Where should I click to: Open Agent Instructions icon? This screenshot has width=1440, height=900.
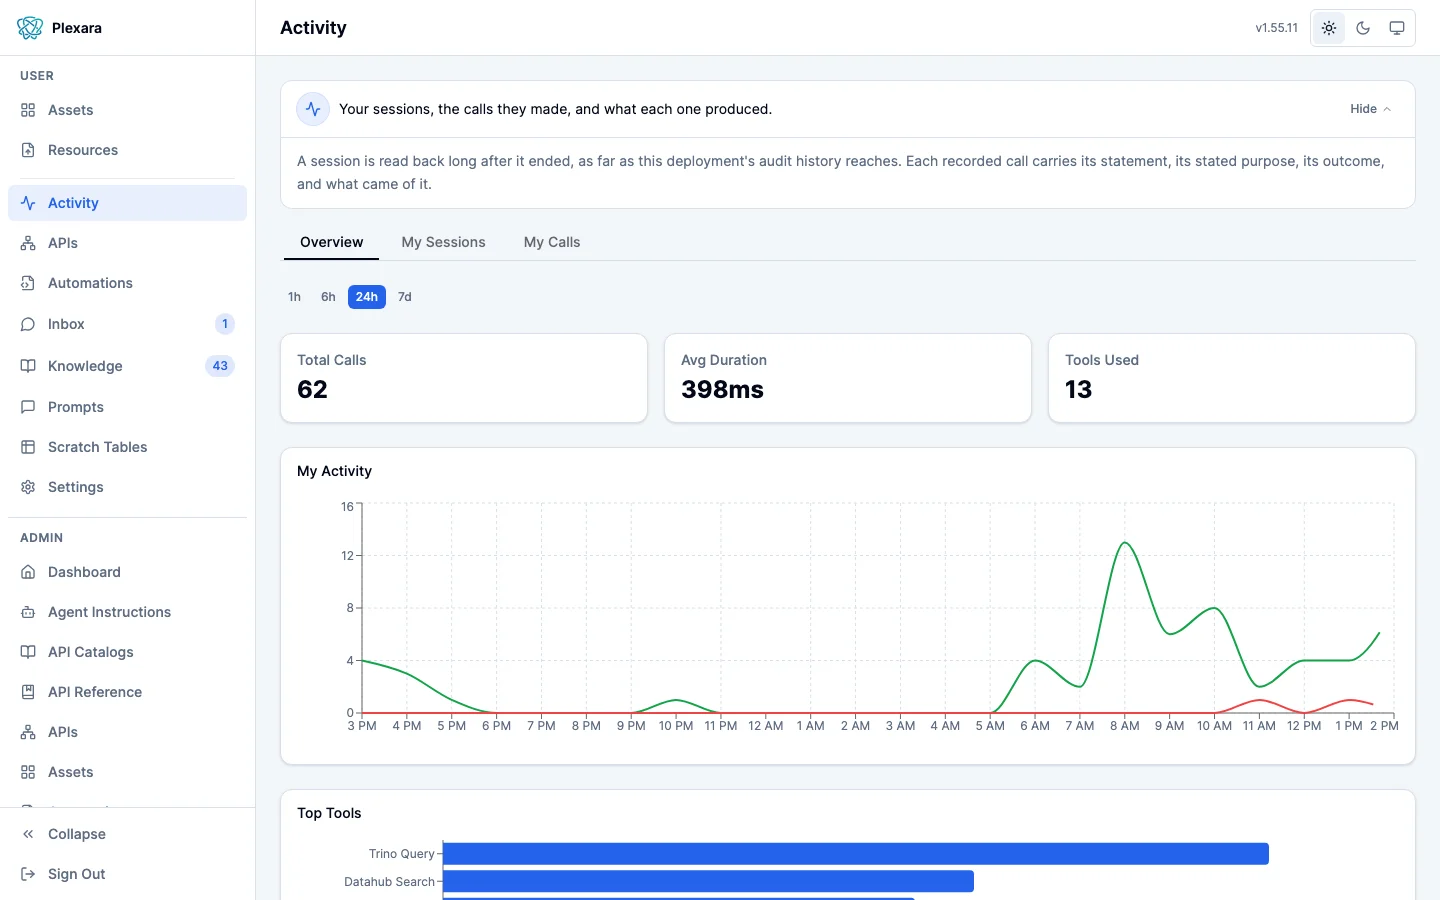coord(28,612)
